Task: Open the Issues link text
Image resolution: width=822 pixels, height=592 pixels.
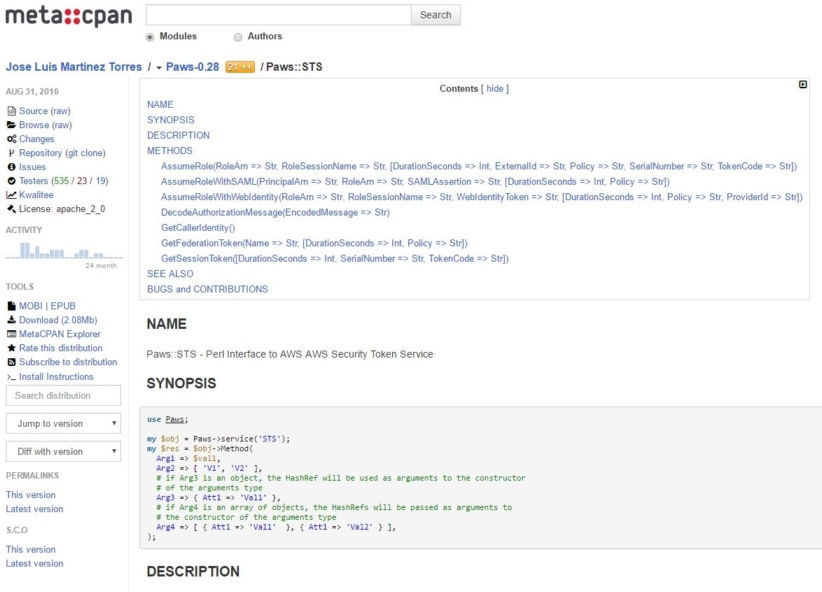Action: (x=33, y=167)
